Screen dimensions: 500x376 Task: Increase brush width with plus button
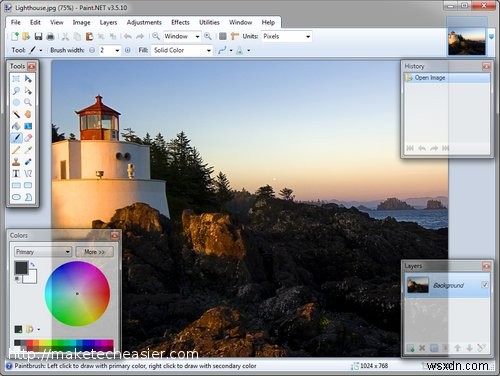click(127, 50)
